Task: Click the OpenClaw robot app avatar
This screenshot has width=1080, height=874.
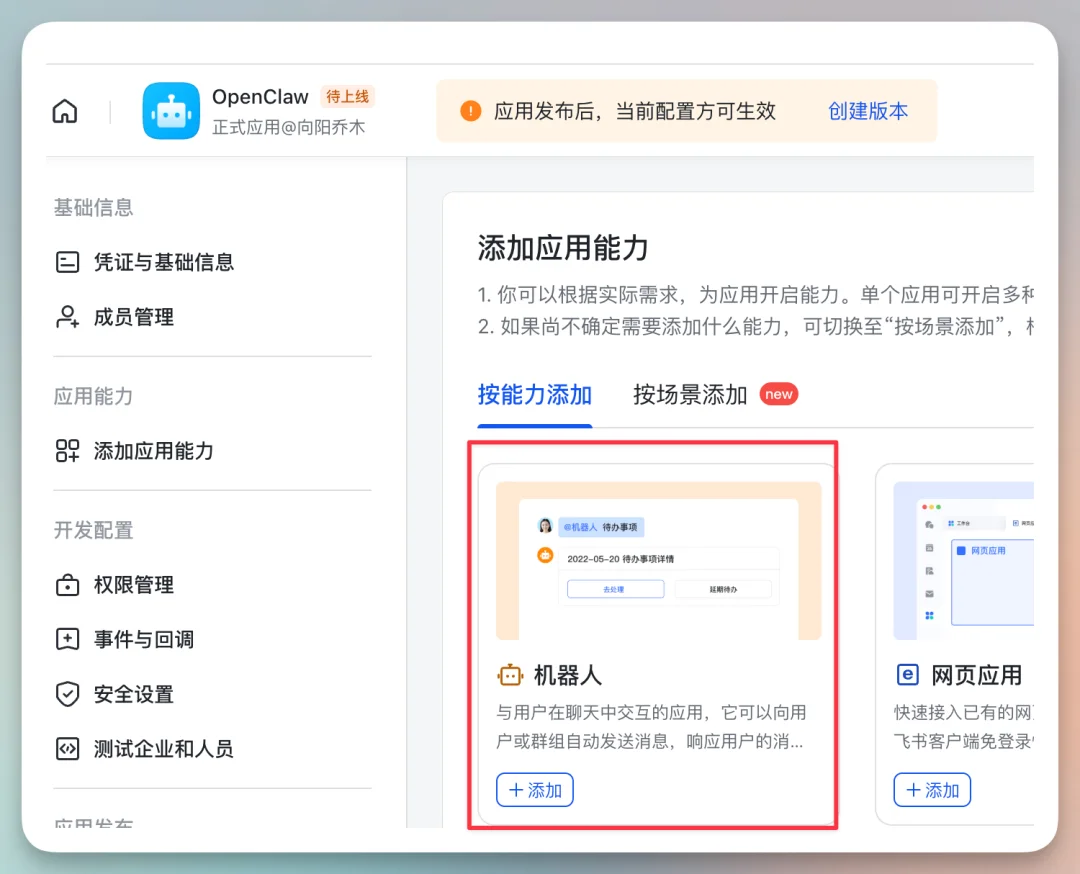Action: [x=171, y=111]
